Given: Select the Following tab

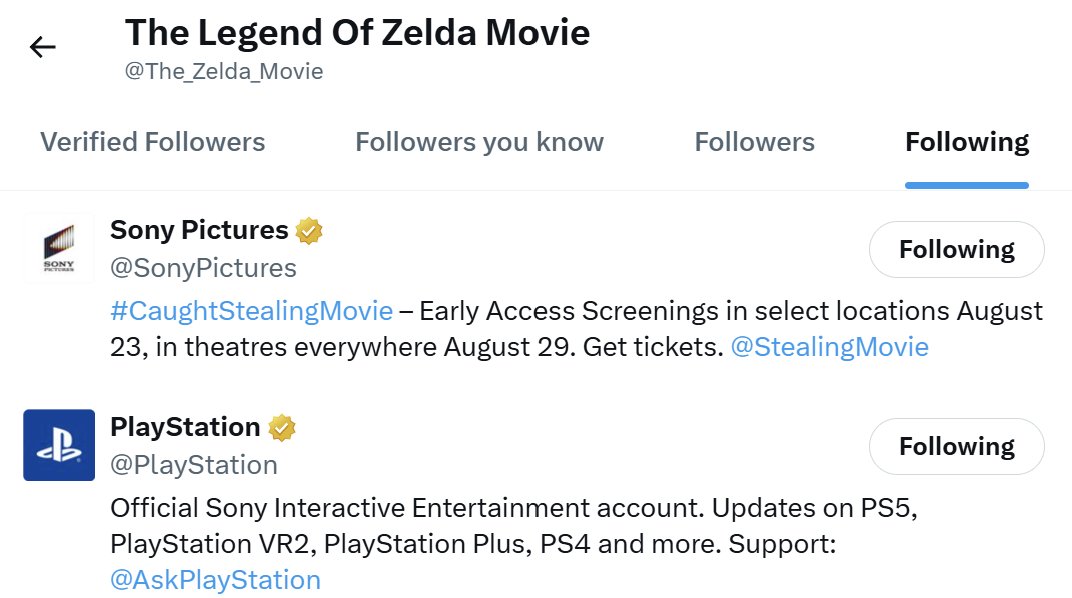Looking at the screenshot, I should (966, 142).
